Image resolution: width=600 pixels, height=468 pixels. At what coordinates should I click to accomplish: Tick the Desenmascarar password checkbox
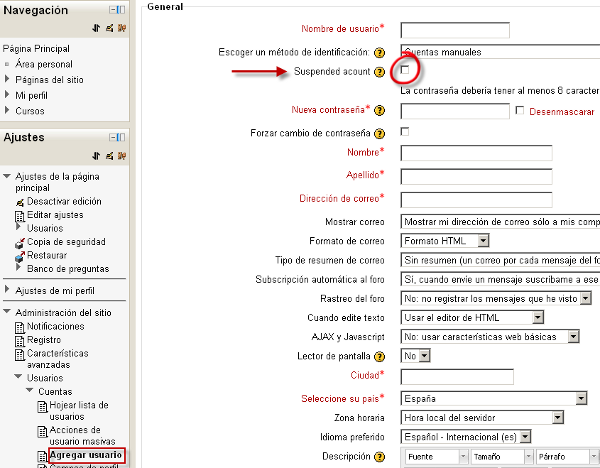coord(520,110)
